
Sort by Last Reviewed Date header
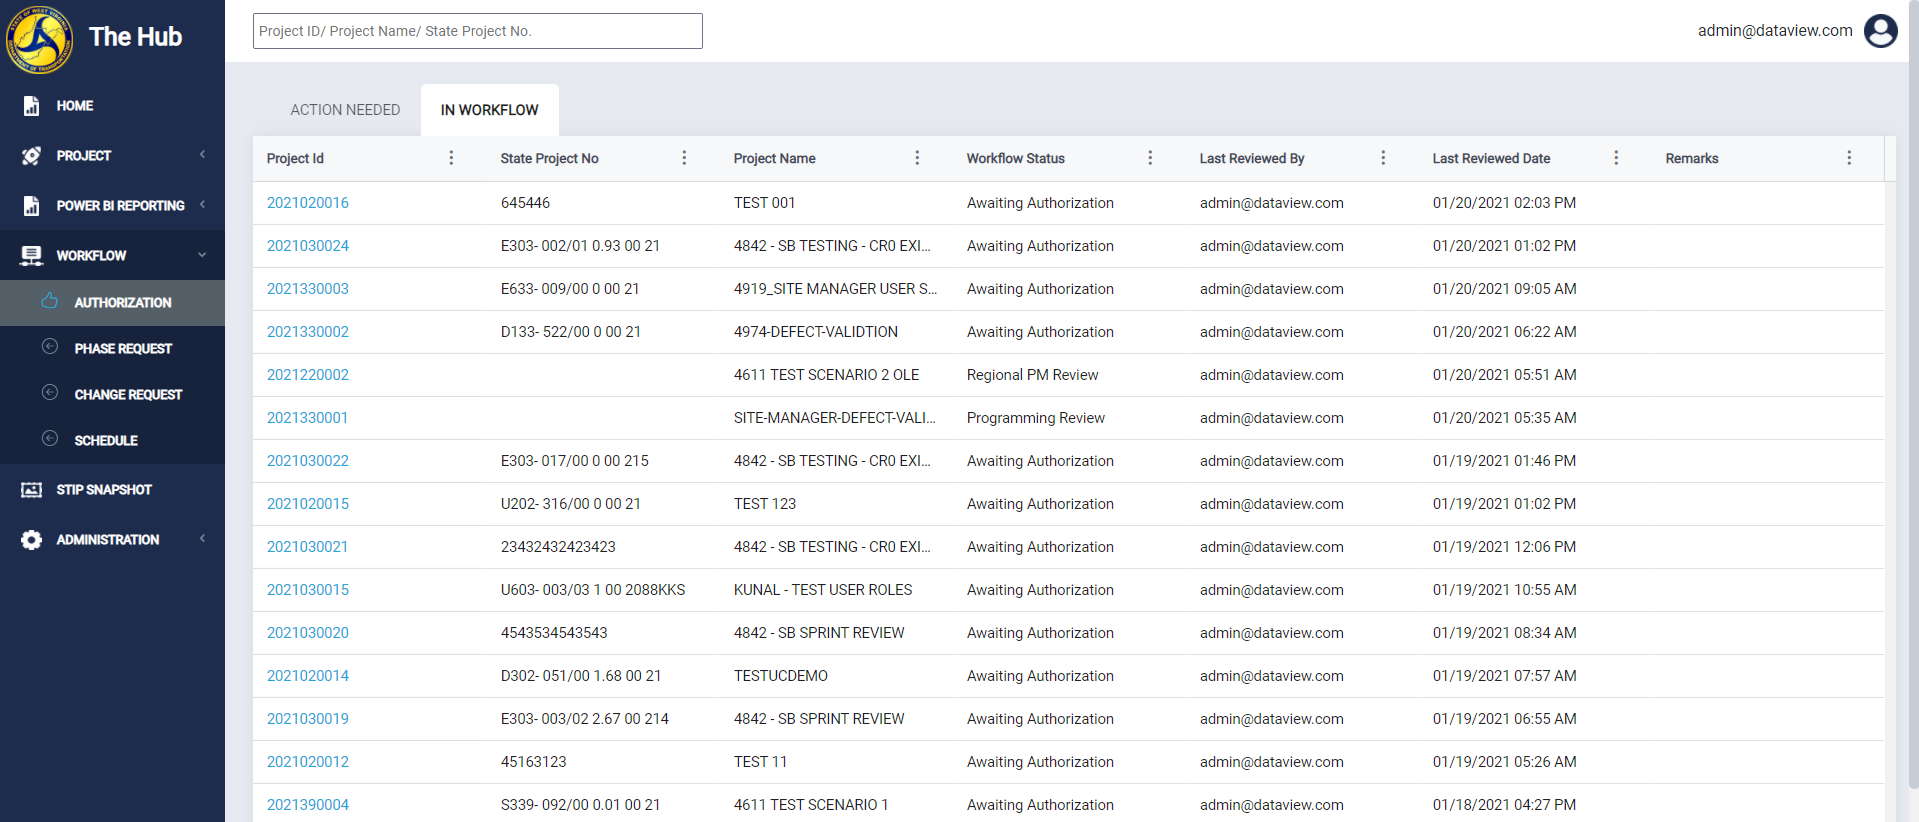click(x=1491, y=158)
